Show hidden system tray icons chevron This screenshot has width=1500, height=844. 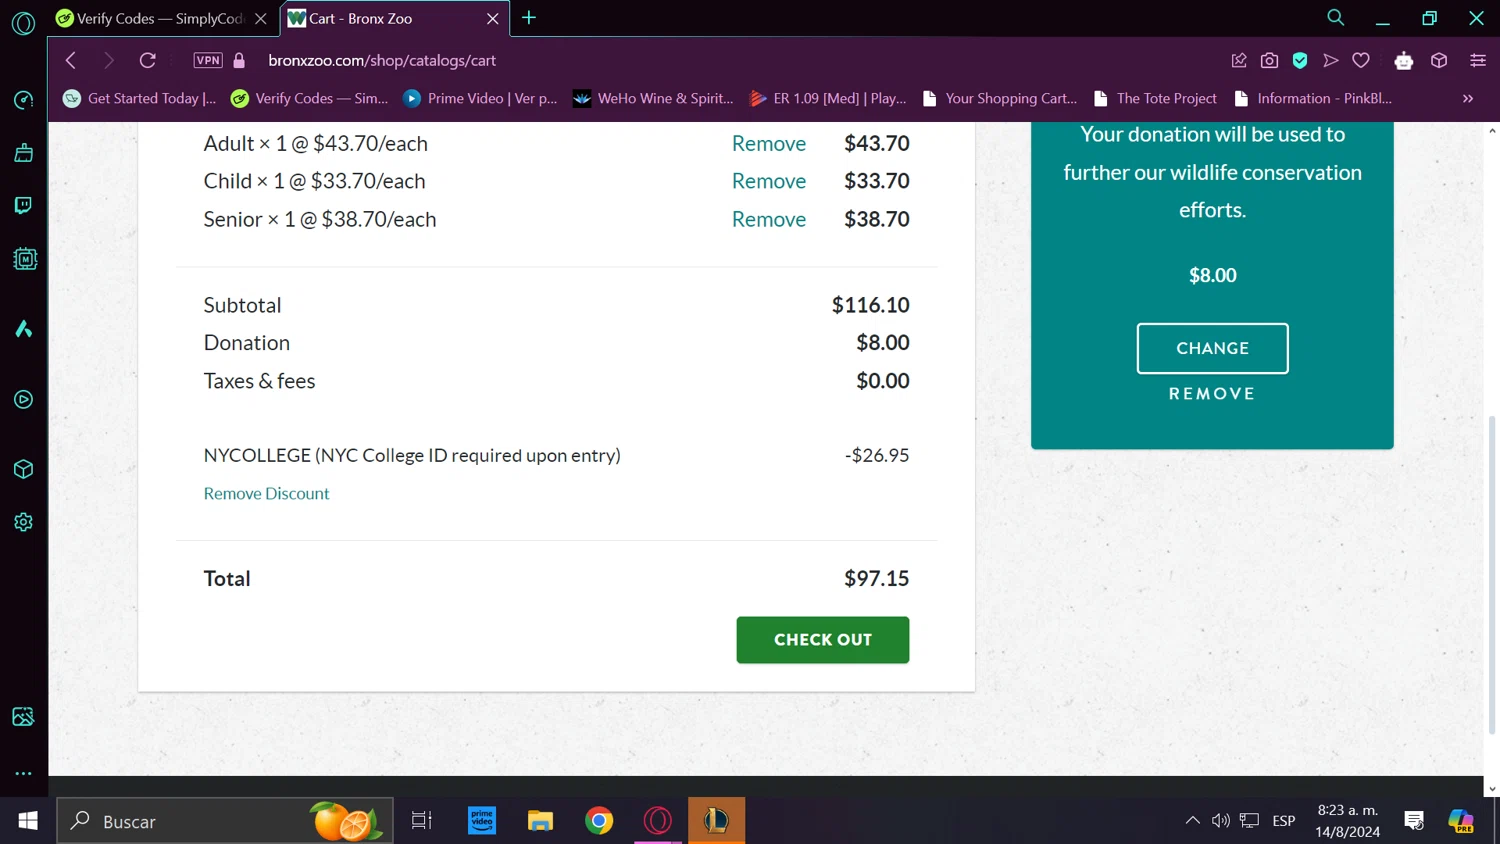pyautogui.click(x=1192, y=821)
